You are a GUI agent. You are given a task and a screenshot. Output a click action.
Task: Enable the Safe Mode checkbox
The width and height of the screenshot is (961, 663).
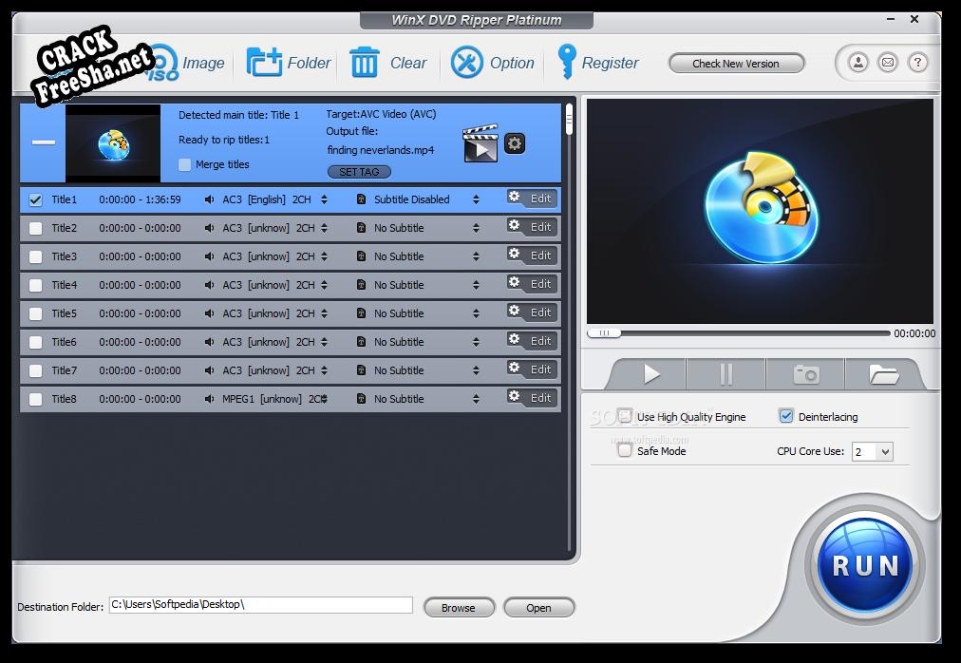pos(625,450)
